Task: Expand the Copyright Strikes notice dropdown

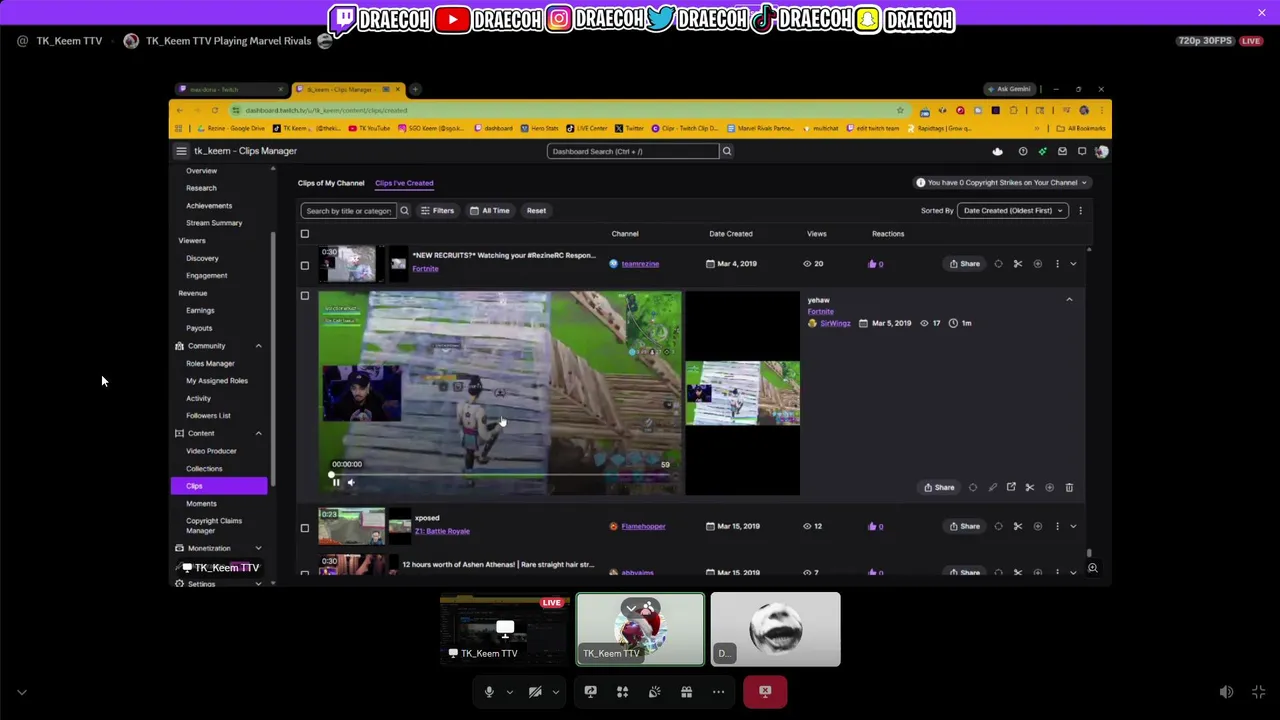Action: coord(1004,183)
